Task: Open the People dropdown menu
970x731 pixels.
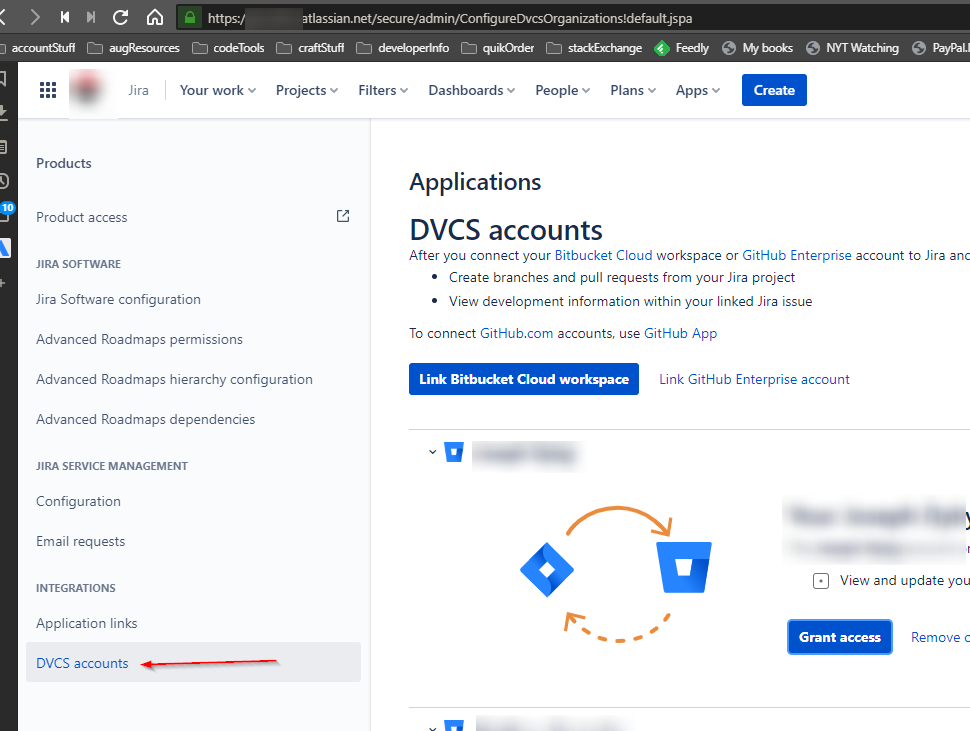Action: tap(562, 90)
